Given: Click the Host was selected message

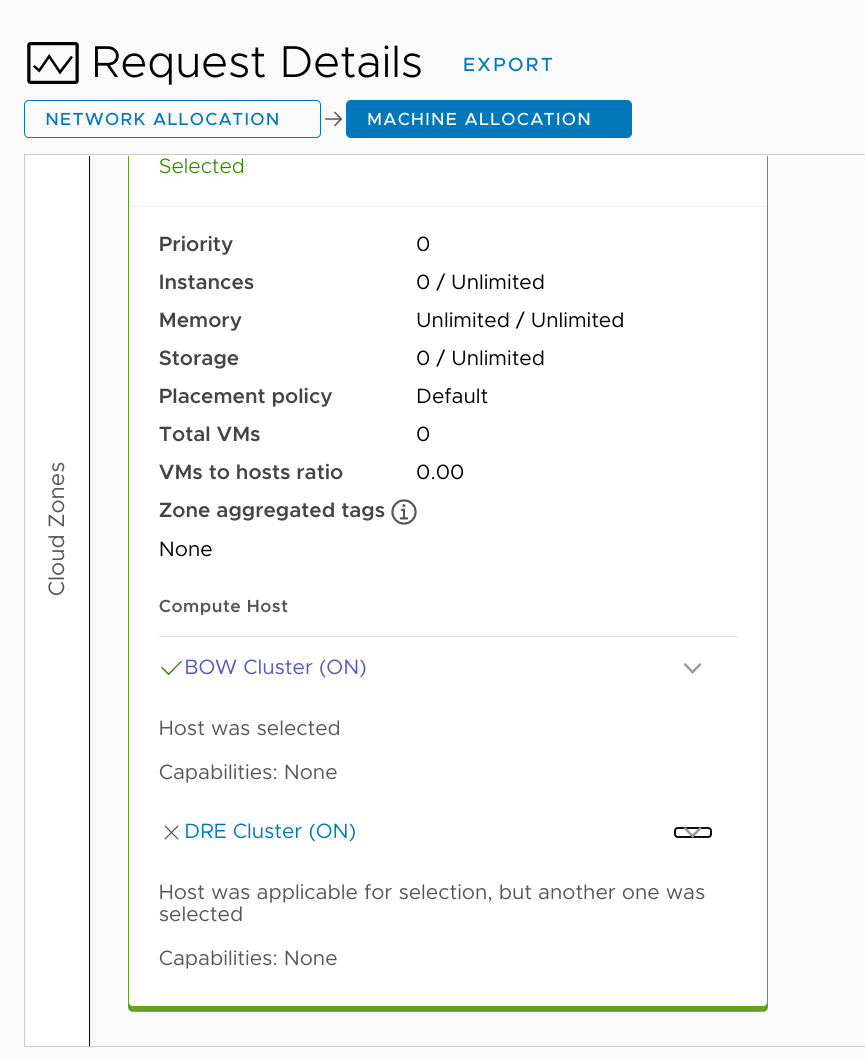Looking at the screenshot, I should point(249,728).
